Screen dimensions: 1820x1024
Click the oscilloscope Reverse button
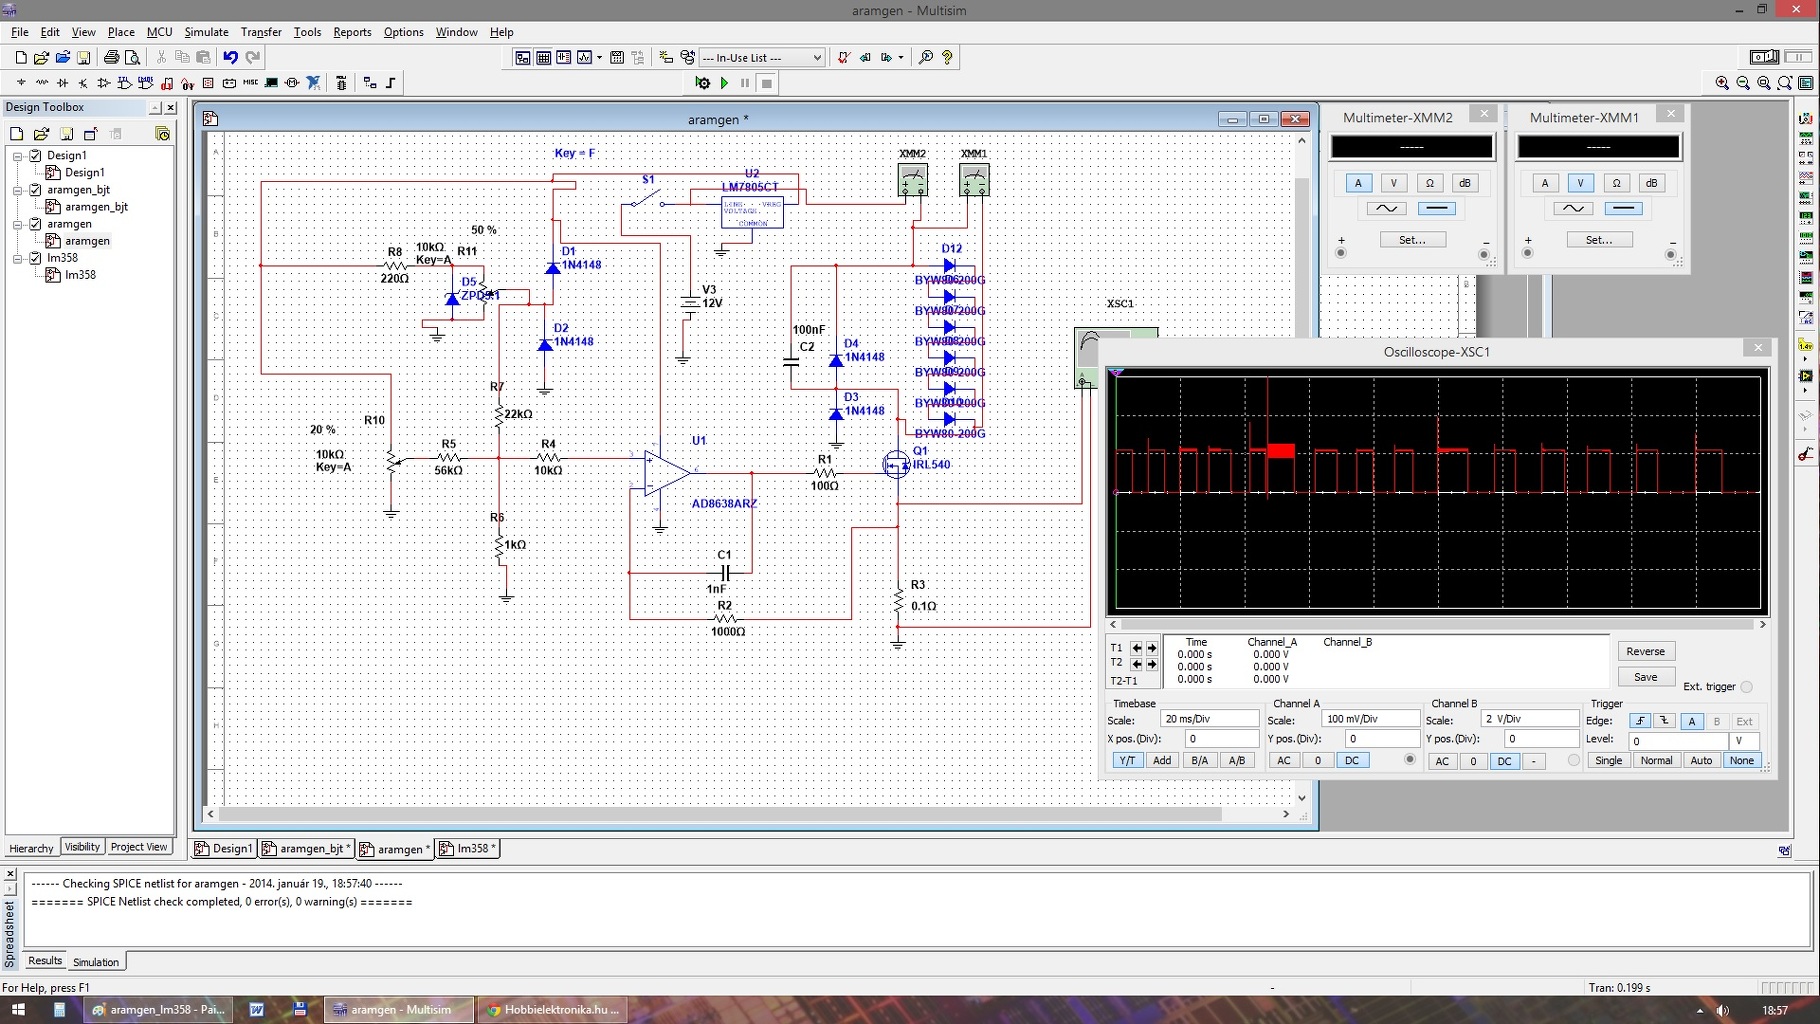pyautogui.click(x=1645, y=651)
